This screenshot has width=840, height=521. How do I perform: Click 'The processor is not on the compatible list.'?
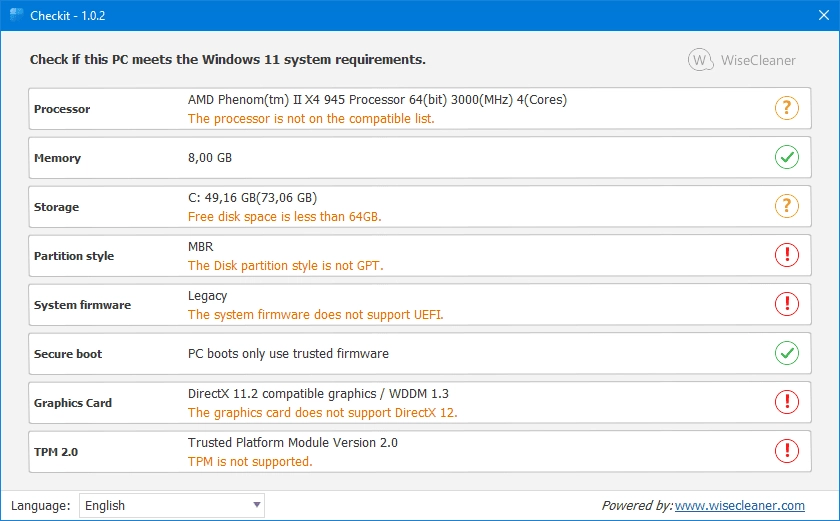coord(311,118)
